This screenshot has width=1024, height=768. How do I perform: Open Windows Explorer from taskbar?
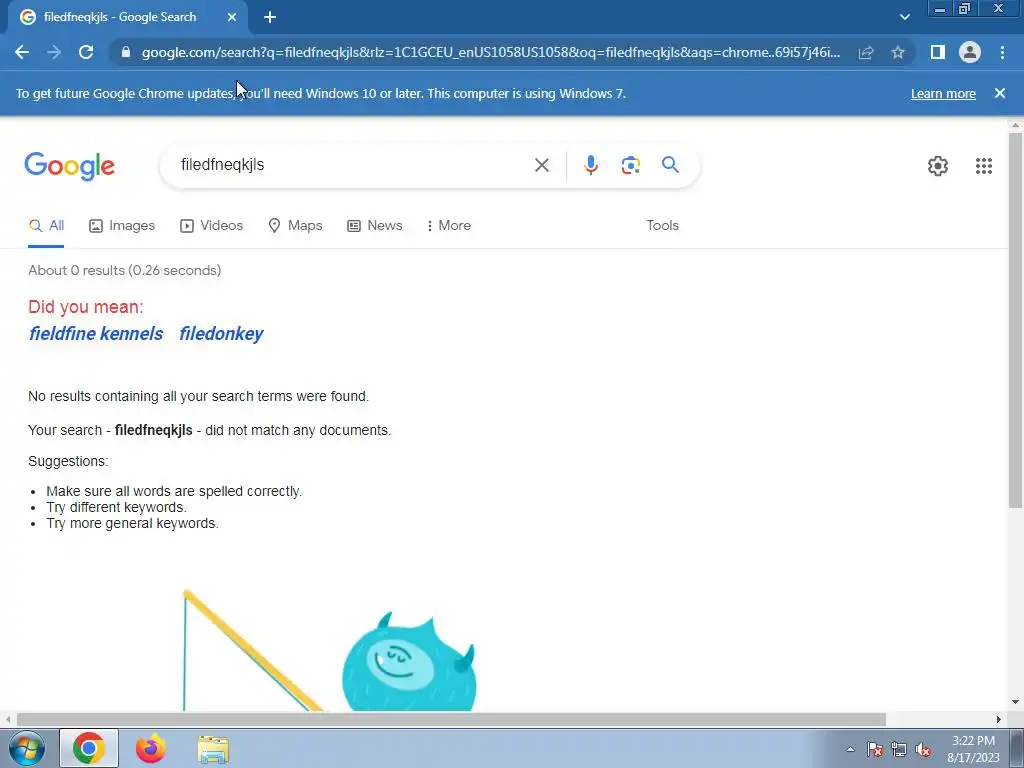point(213,749)
